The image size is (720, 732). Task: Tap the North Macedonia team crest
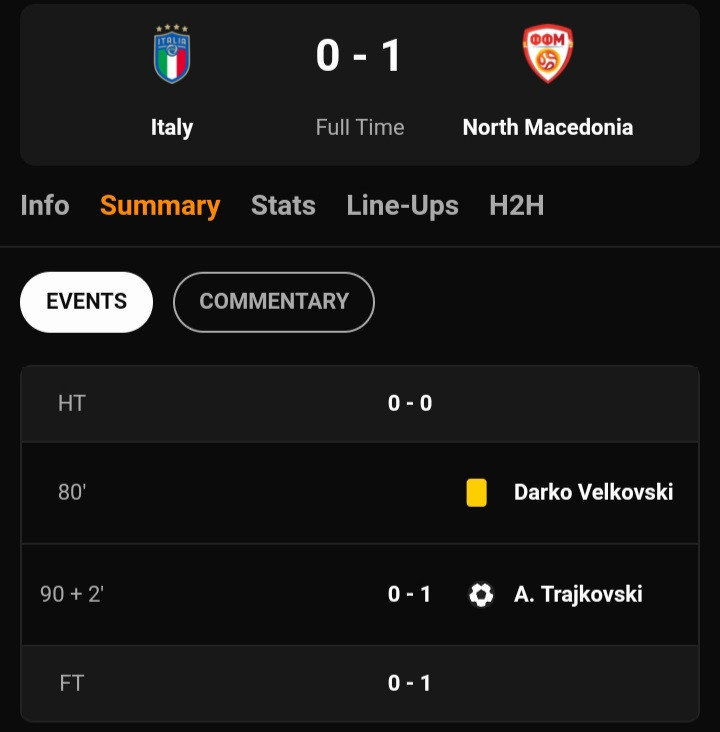(x=548, y=54)
